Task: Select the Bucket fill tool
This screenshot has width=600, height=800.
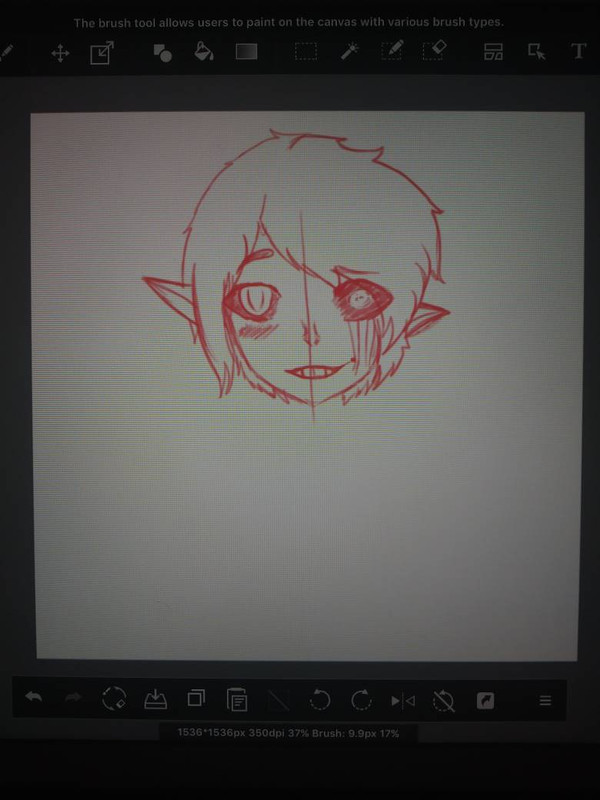Action: (204, 52)
